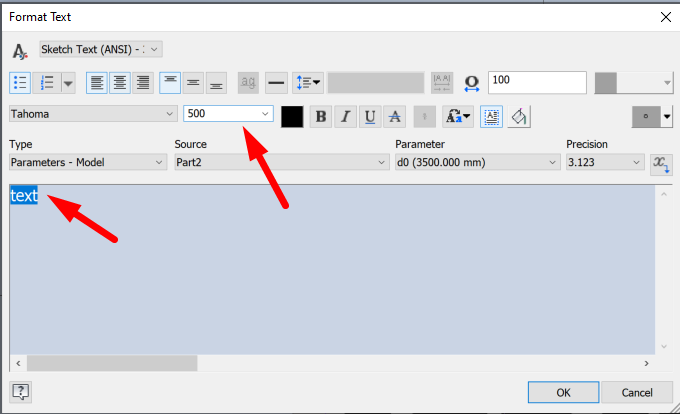Image resolution: width=680 pixels, height=414 pixels.
Task: Click the Cancel button
Action: (x=637, y=392)
